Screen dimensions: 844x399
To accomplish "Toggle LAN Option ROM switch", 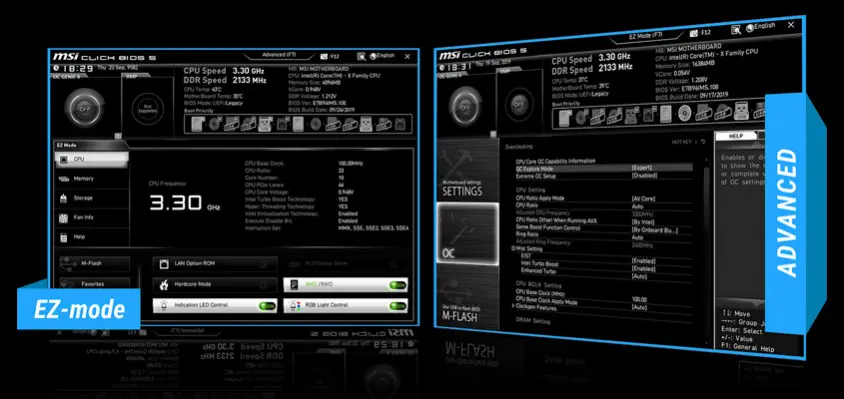I will click(x=264, y=264).
